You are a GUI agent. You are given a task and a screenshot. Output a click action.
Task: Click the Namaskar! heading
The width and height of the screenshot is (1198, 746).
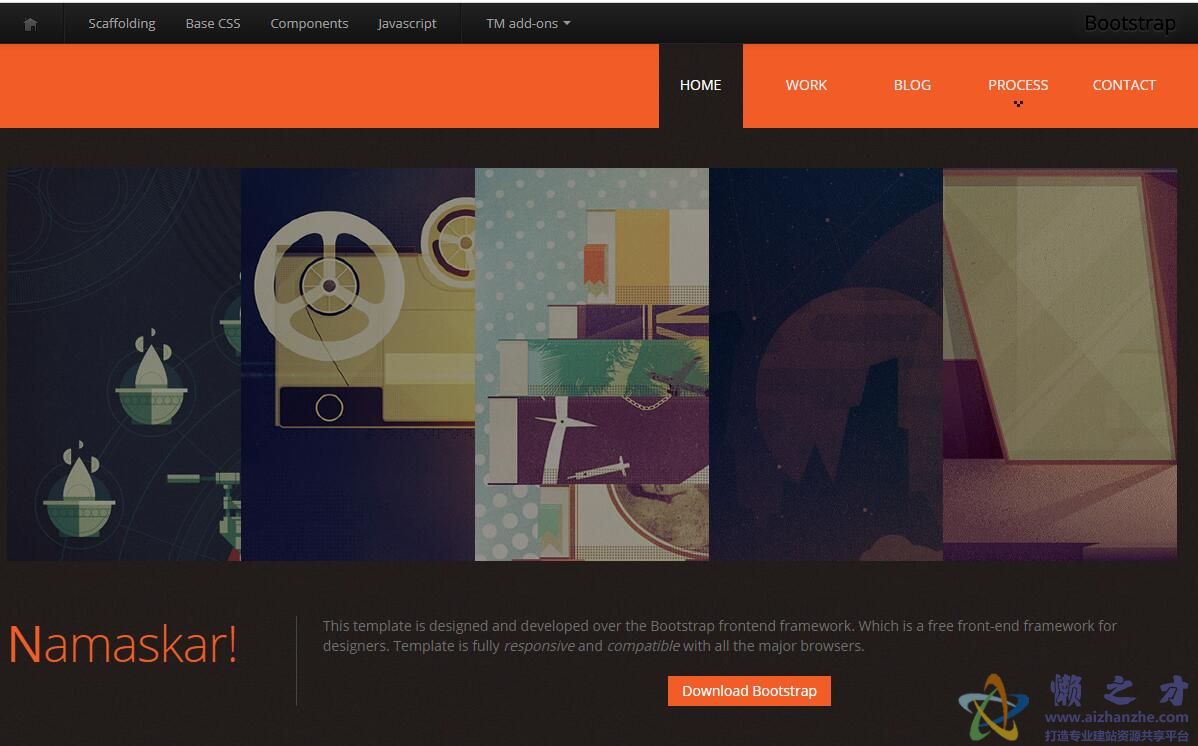click(122, 644)
